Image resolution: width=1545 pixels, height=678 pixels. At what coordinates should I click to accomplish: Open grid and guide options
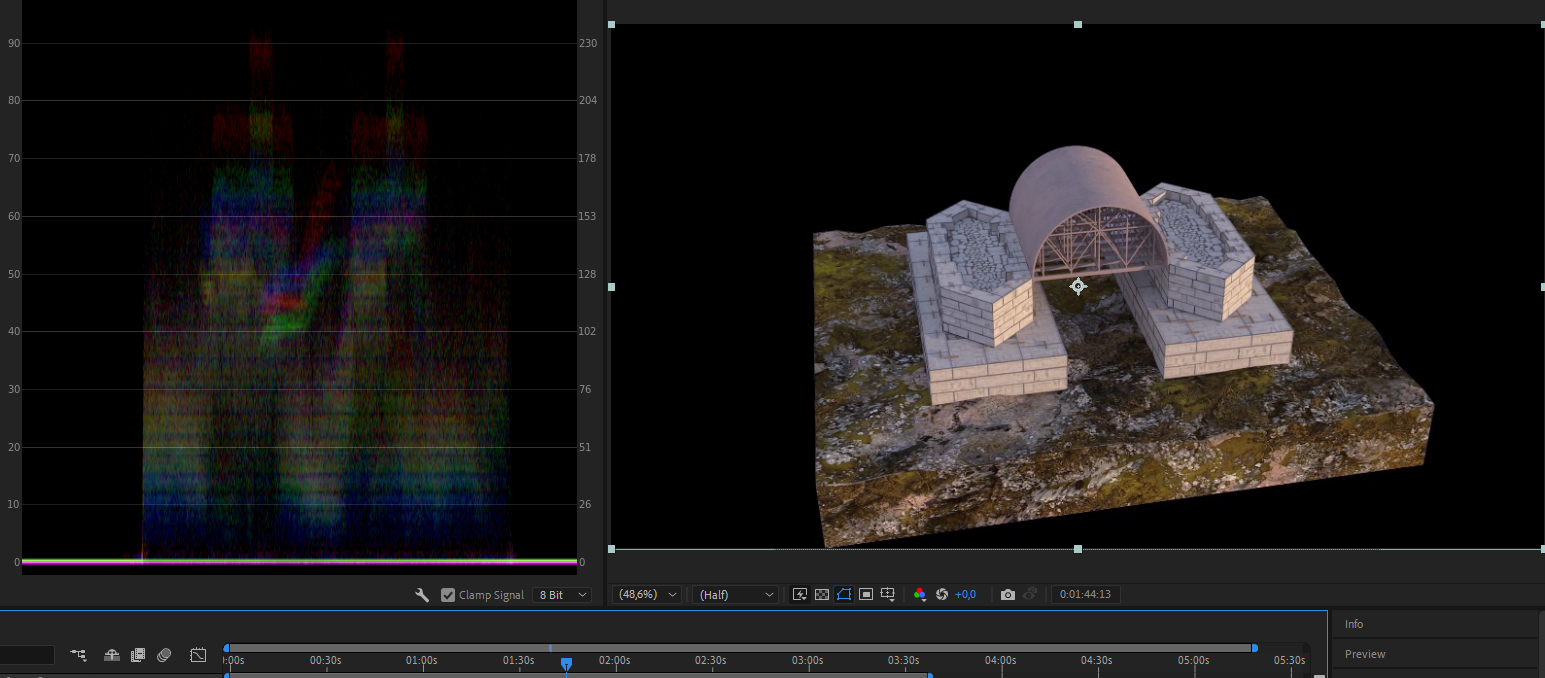[887, 594]
